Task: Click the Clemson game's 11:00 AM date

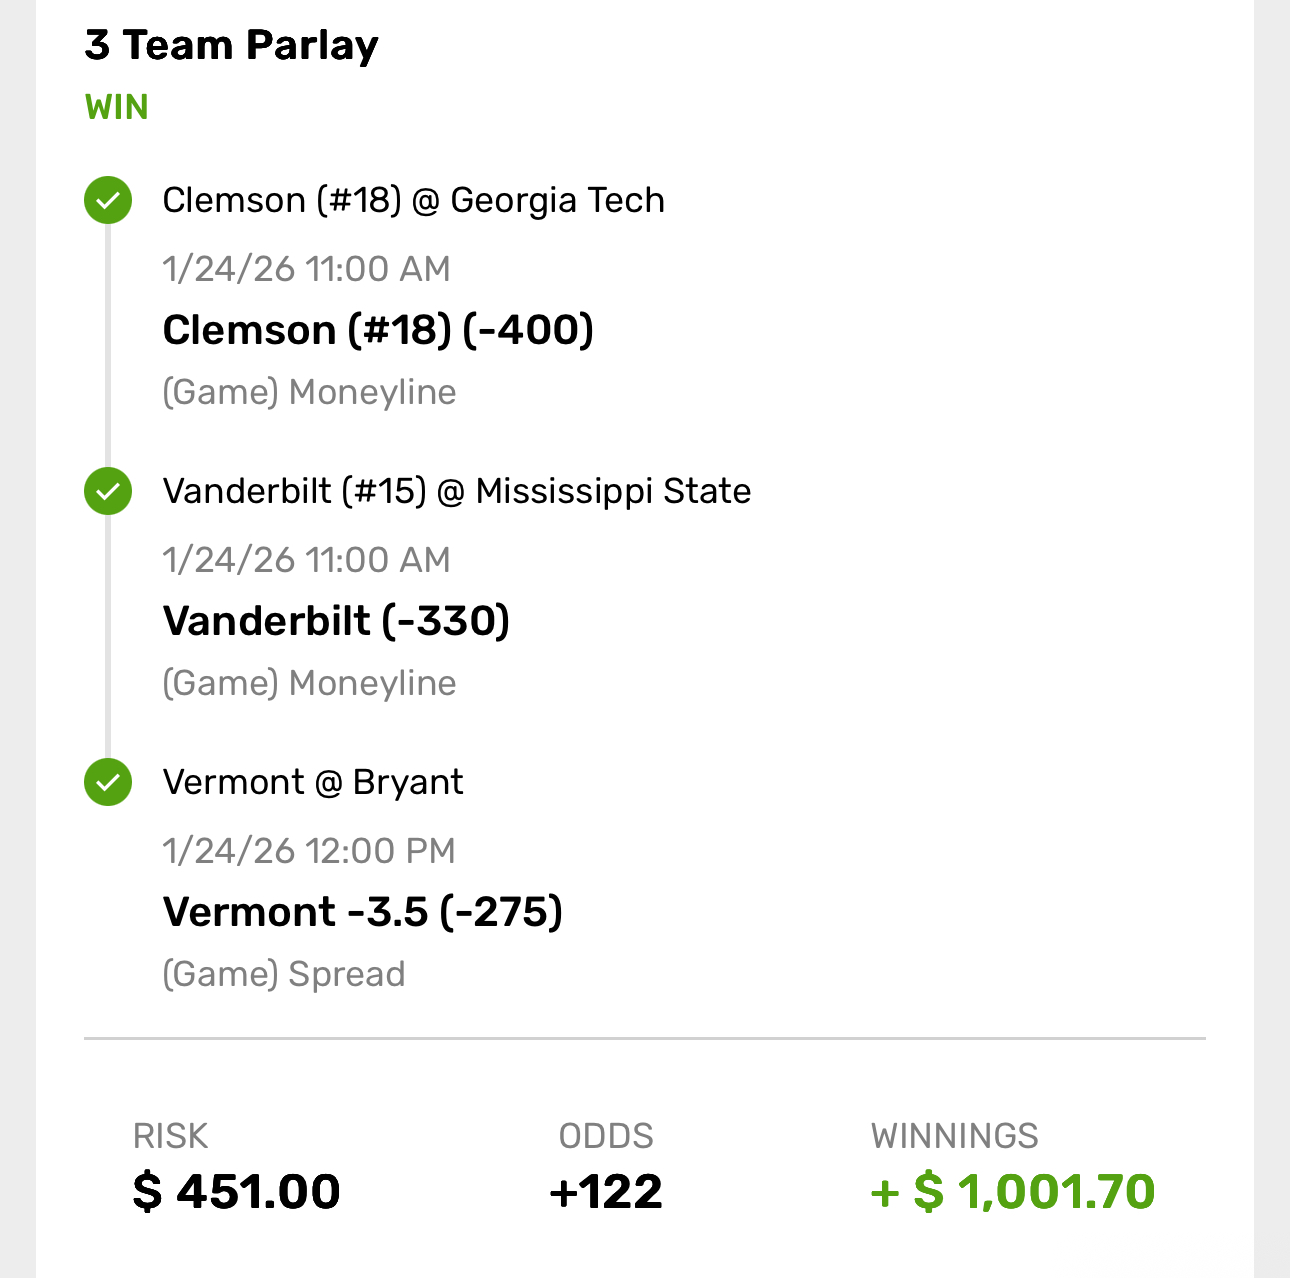Action: pos(306,269)
